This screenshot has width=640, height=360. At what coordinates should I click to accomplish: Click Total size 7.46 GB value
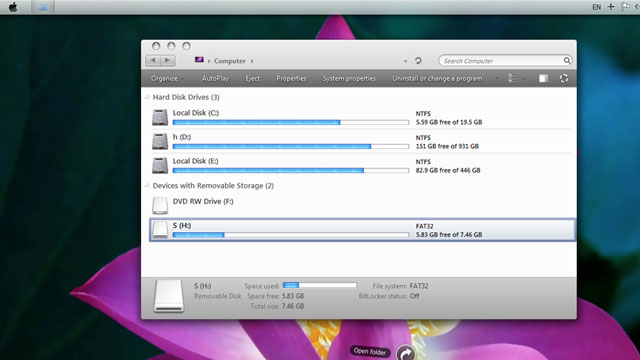(293, 306)
